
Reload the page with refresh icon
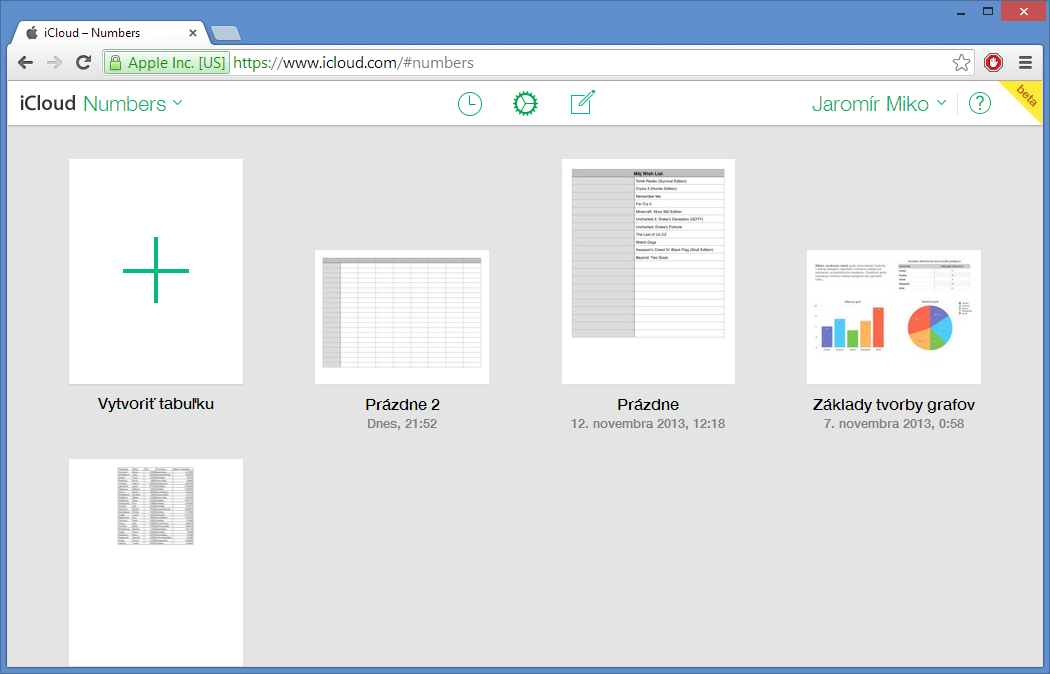83,63
